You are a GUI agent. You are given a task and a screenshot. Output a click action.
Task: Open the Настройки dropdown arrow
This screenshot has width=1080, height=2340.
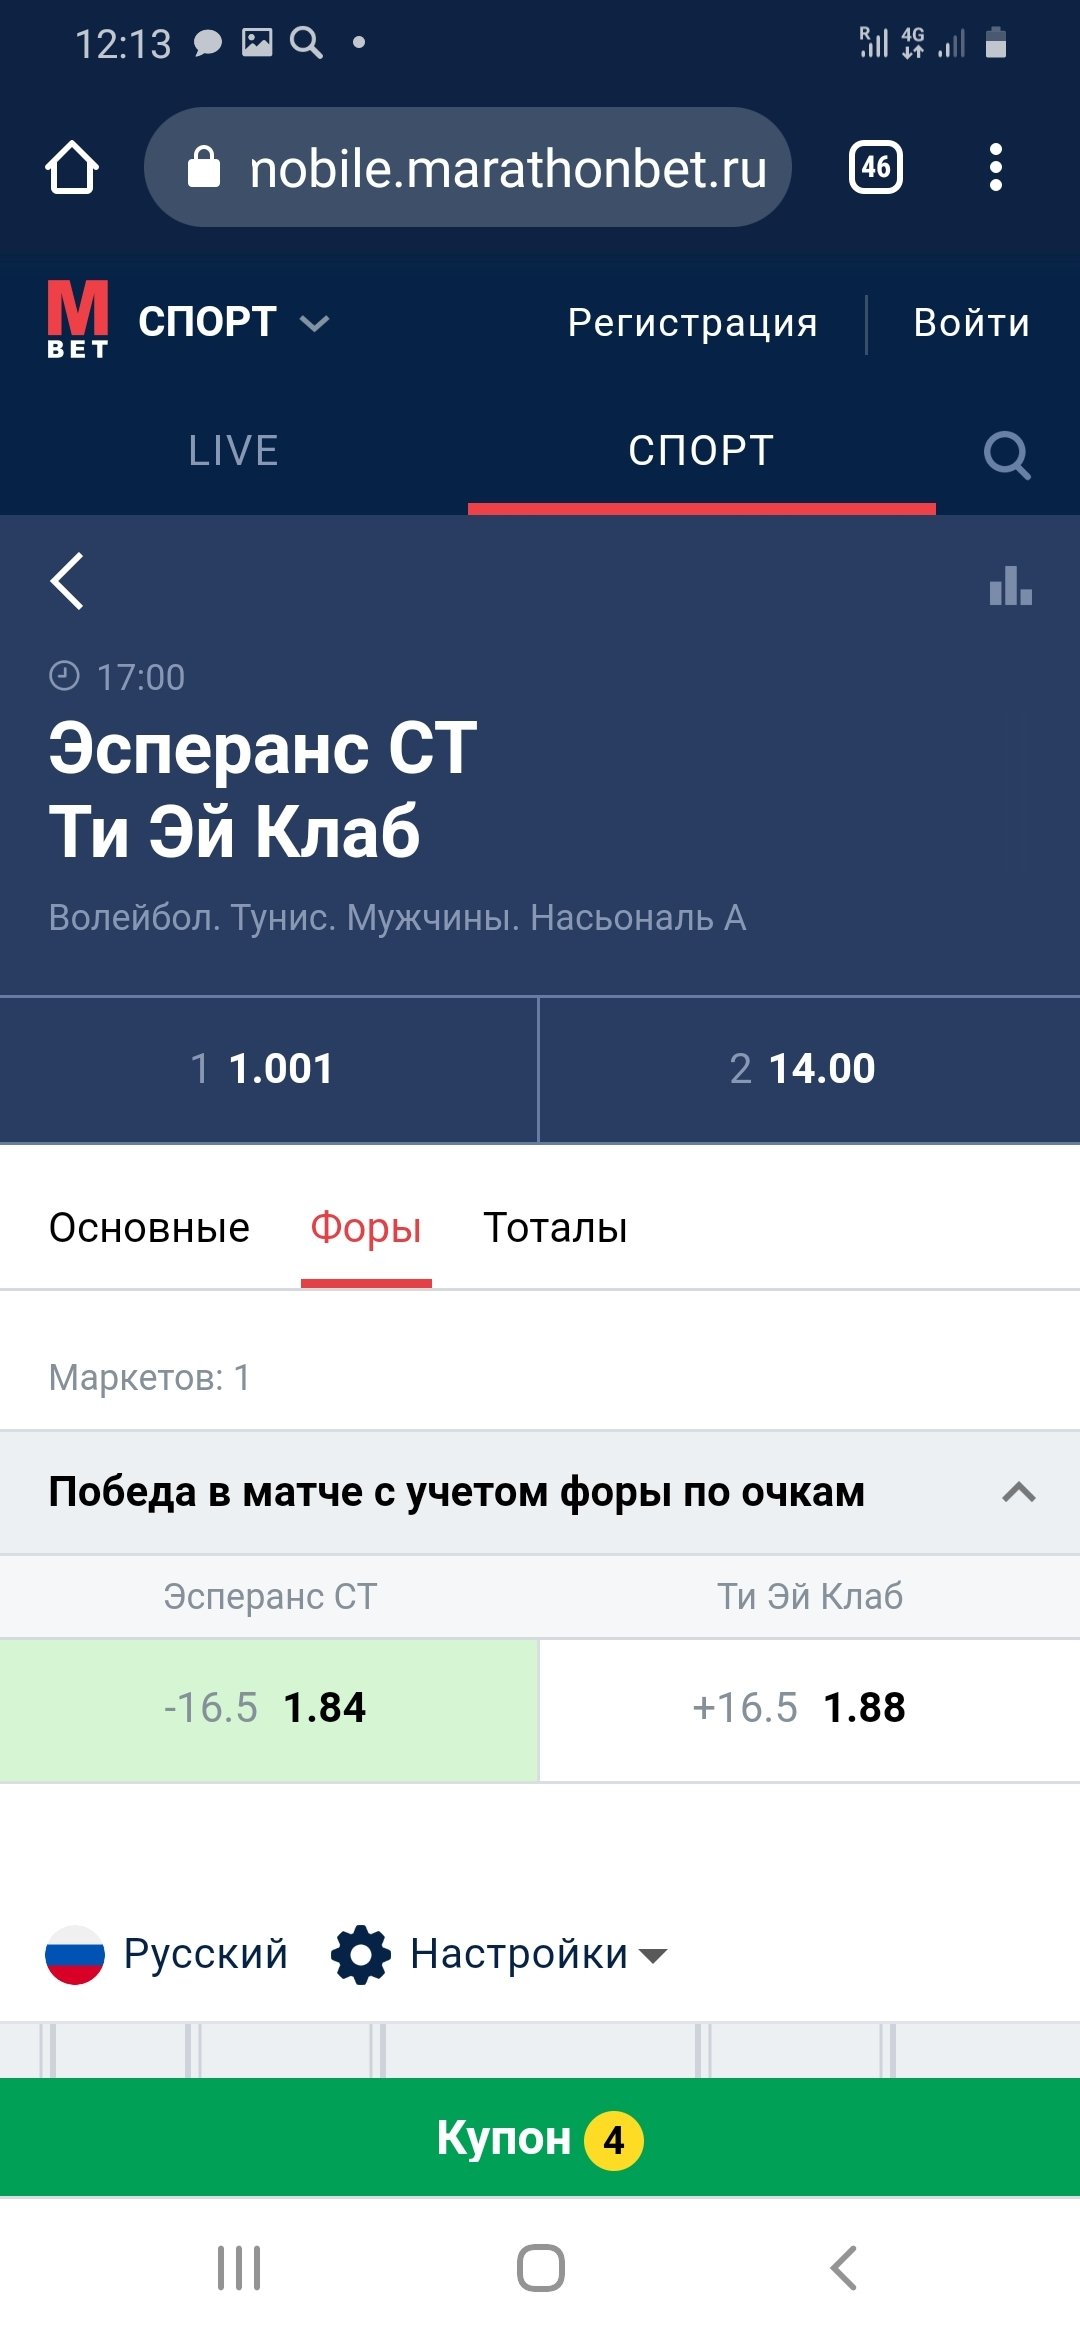click(x=653, y=1956)
